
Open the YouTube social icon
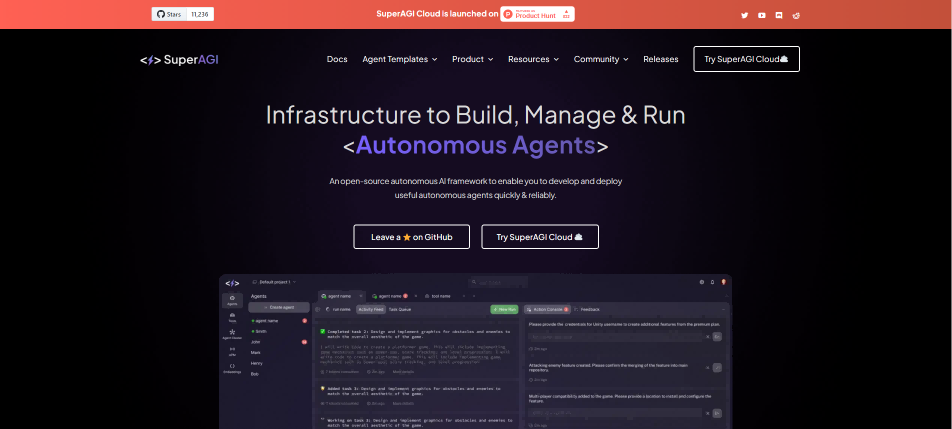pos(761,15)
